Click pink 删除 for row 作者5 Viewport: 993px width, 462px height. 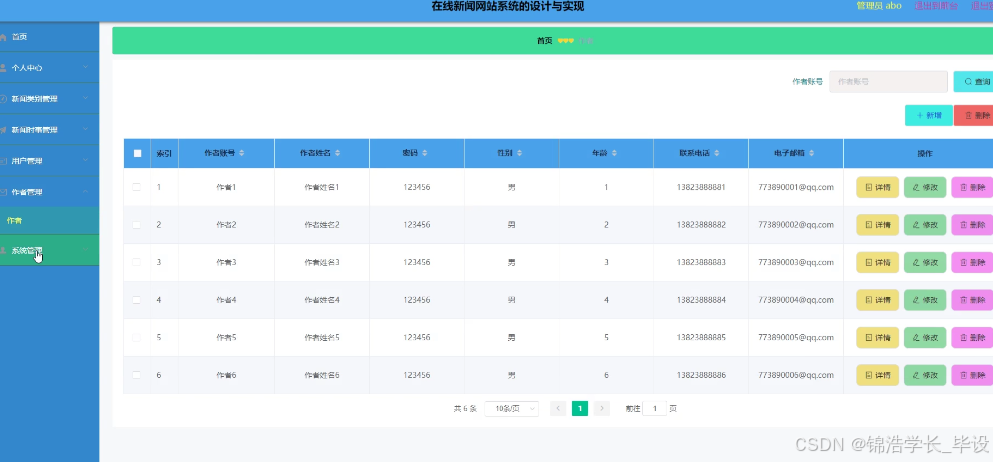[972, 337]
